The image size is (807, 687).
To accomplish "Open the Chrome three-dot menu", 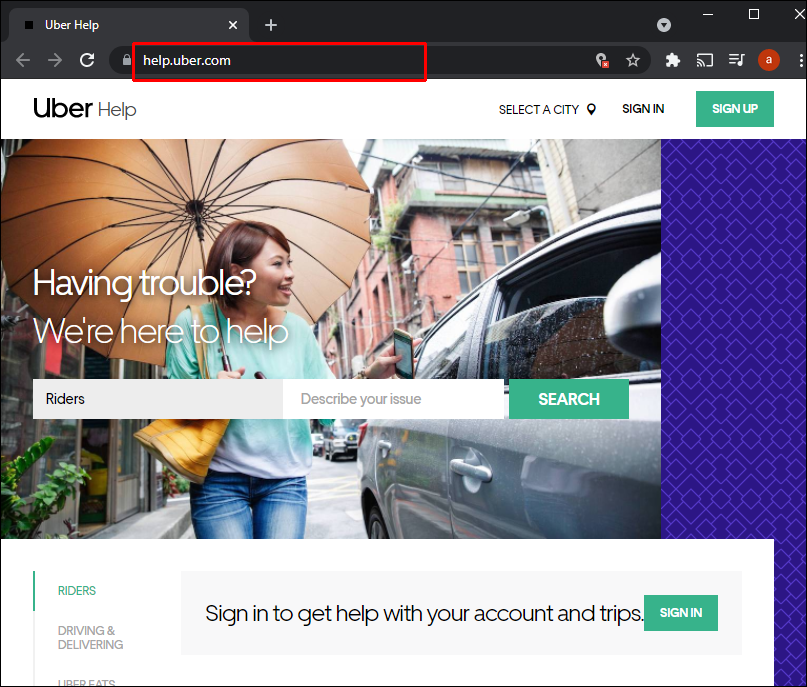I will (801, 60).
